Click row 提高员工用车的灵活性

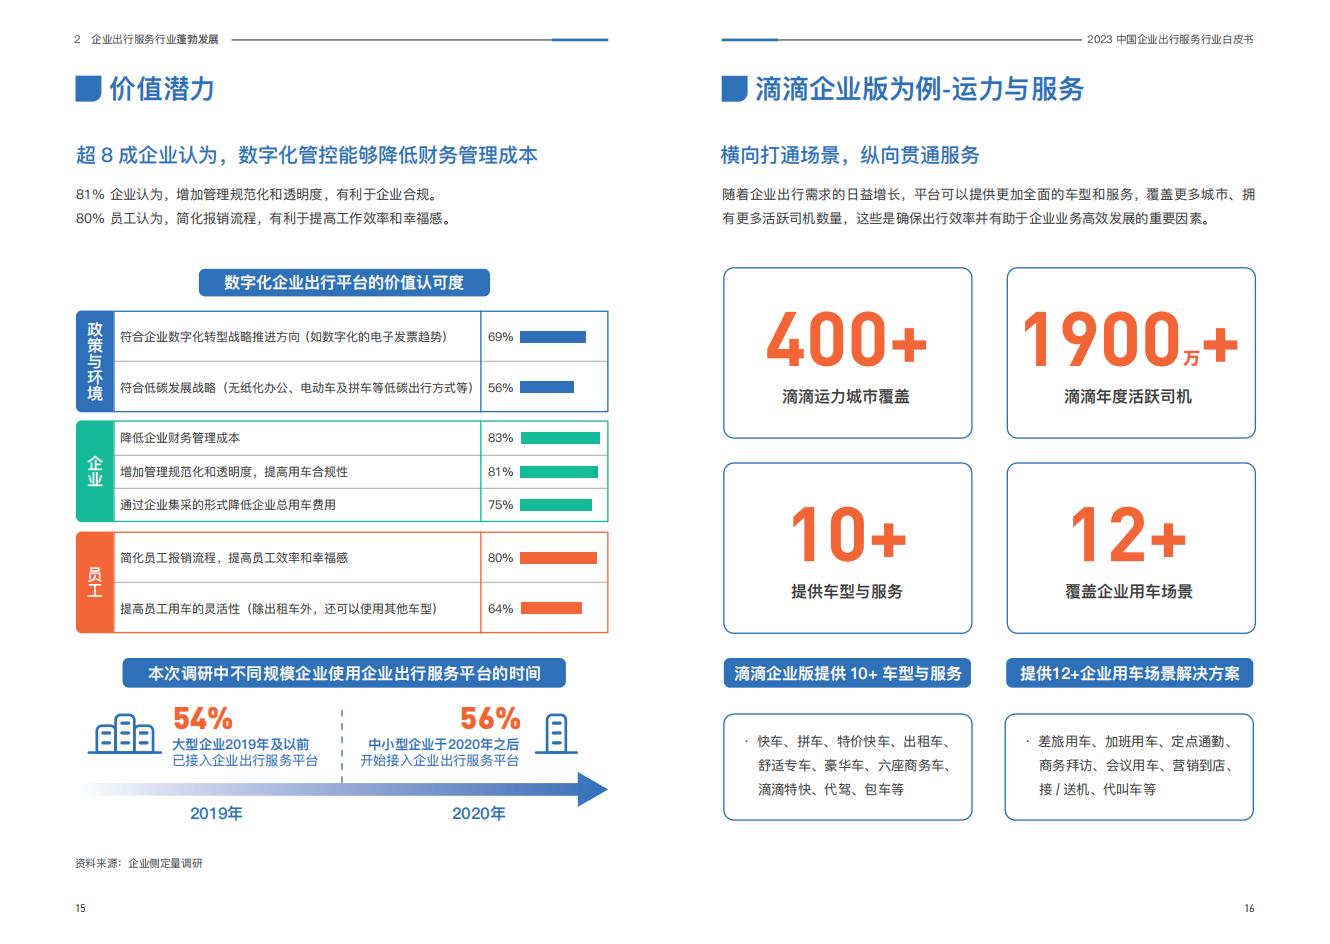click(360, 608)
